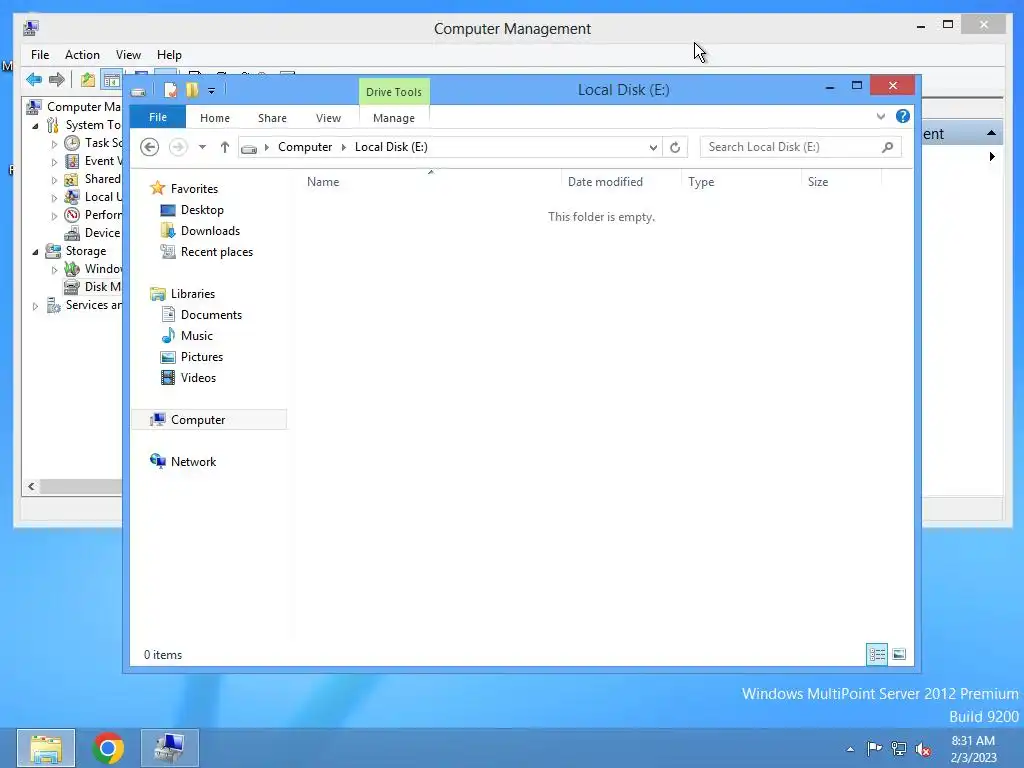The height and width of the screenshot is (768, 1024).
Task: Click Computer in the address bar breadcrumb
Action: pos(305,147)
